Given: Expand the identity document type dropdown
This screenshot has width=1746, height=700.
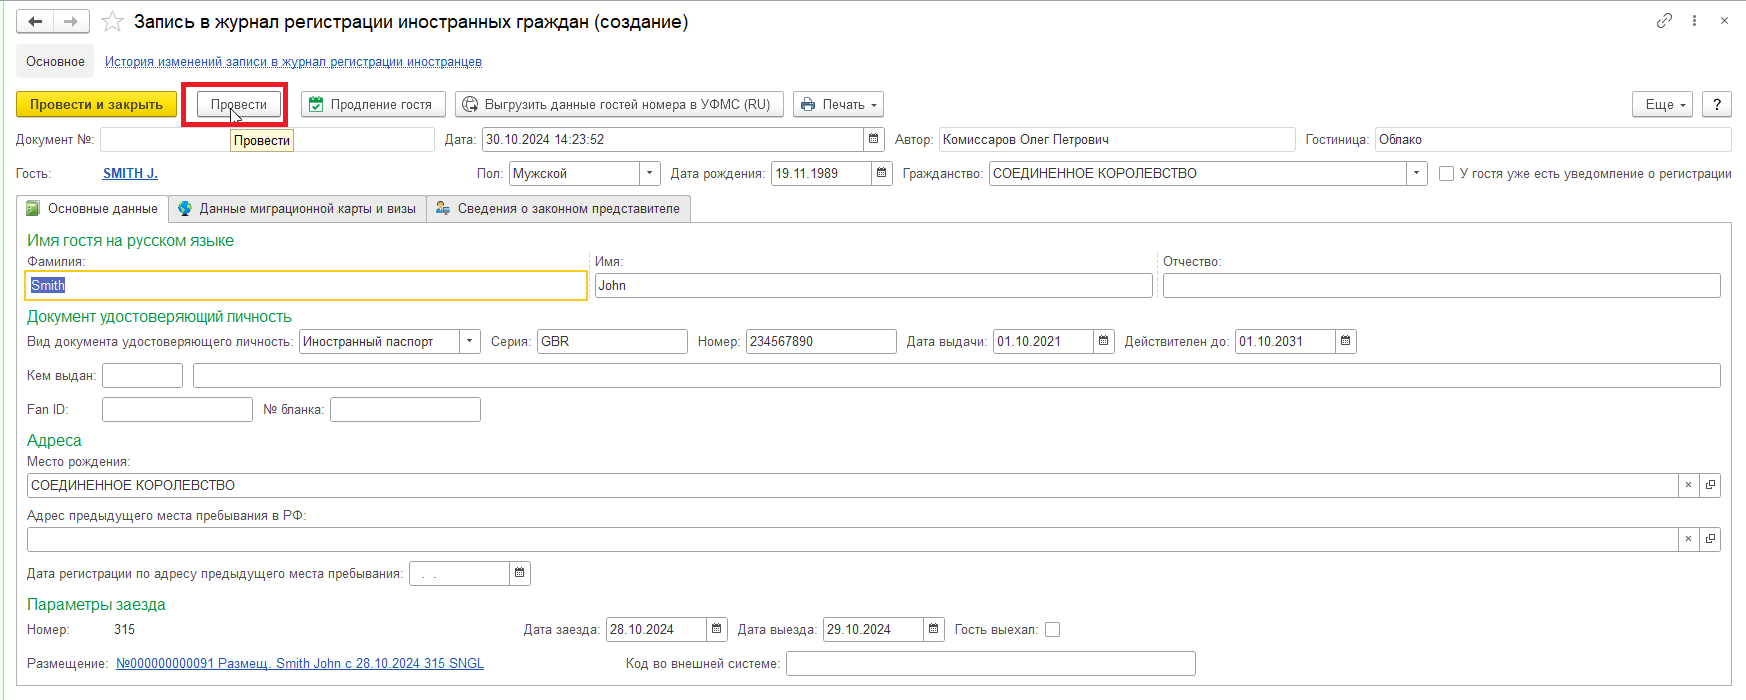Looking at the screenshot, I should coord(470,341).
